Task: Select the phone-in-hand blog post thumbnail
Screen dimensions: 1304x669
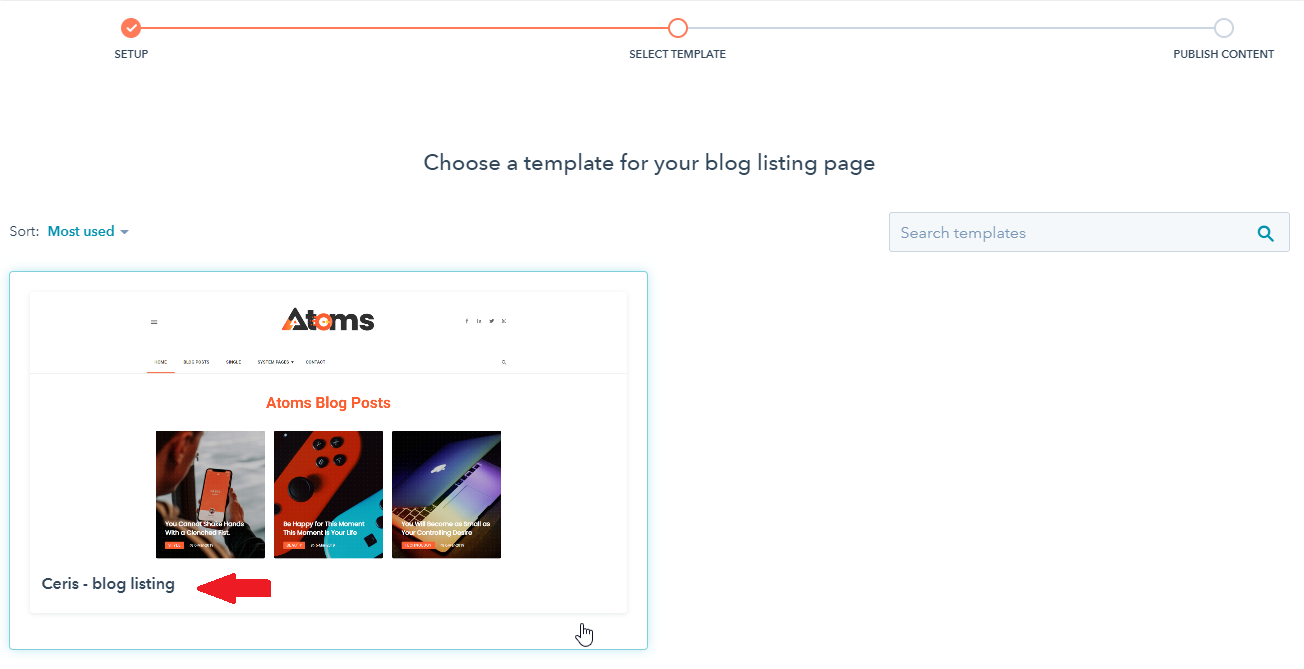Action: (210, 494)
